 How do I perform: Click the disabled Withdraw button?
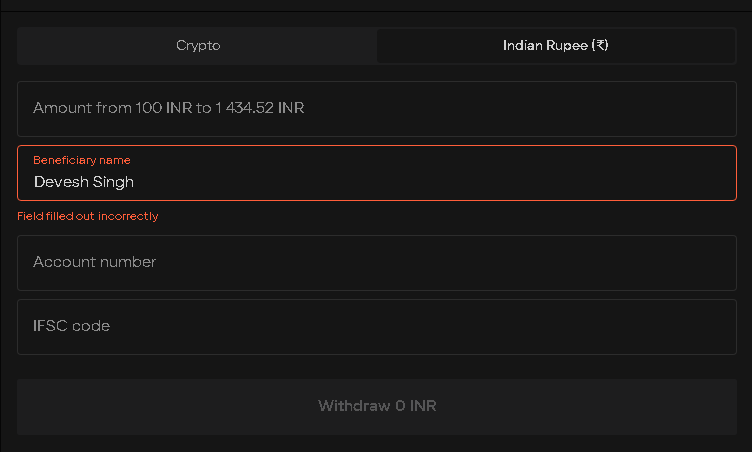tap(377, 406)
